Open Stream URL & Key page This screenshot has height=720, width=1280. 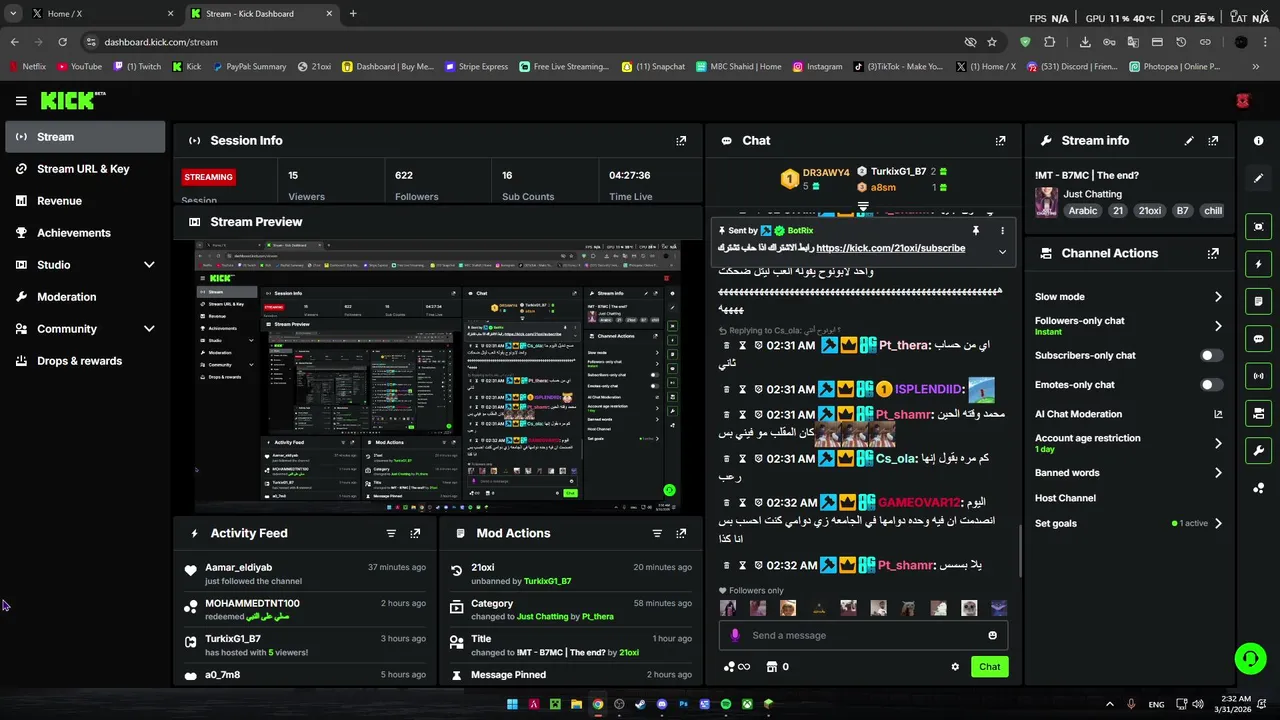pyautogui.click(x=85, y=169)
